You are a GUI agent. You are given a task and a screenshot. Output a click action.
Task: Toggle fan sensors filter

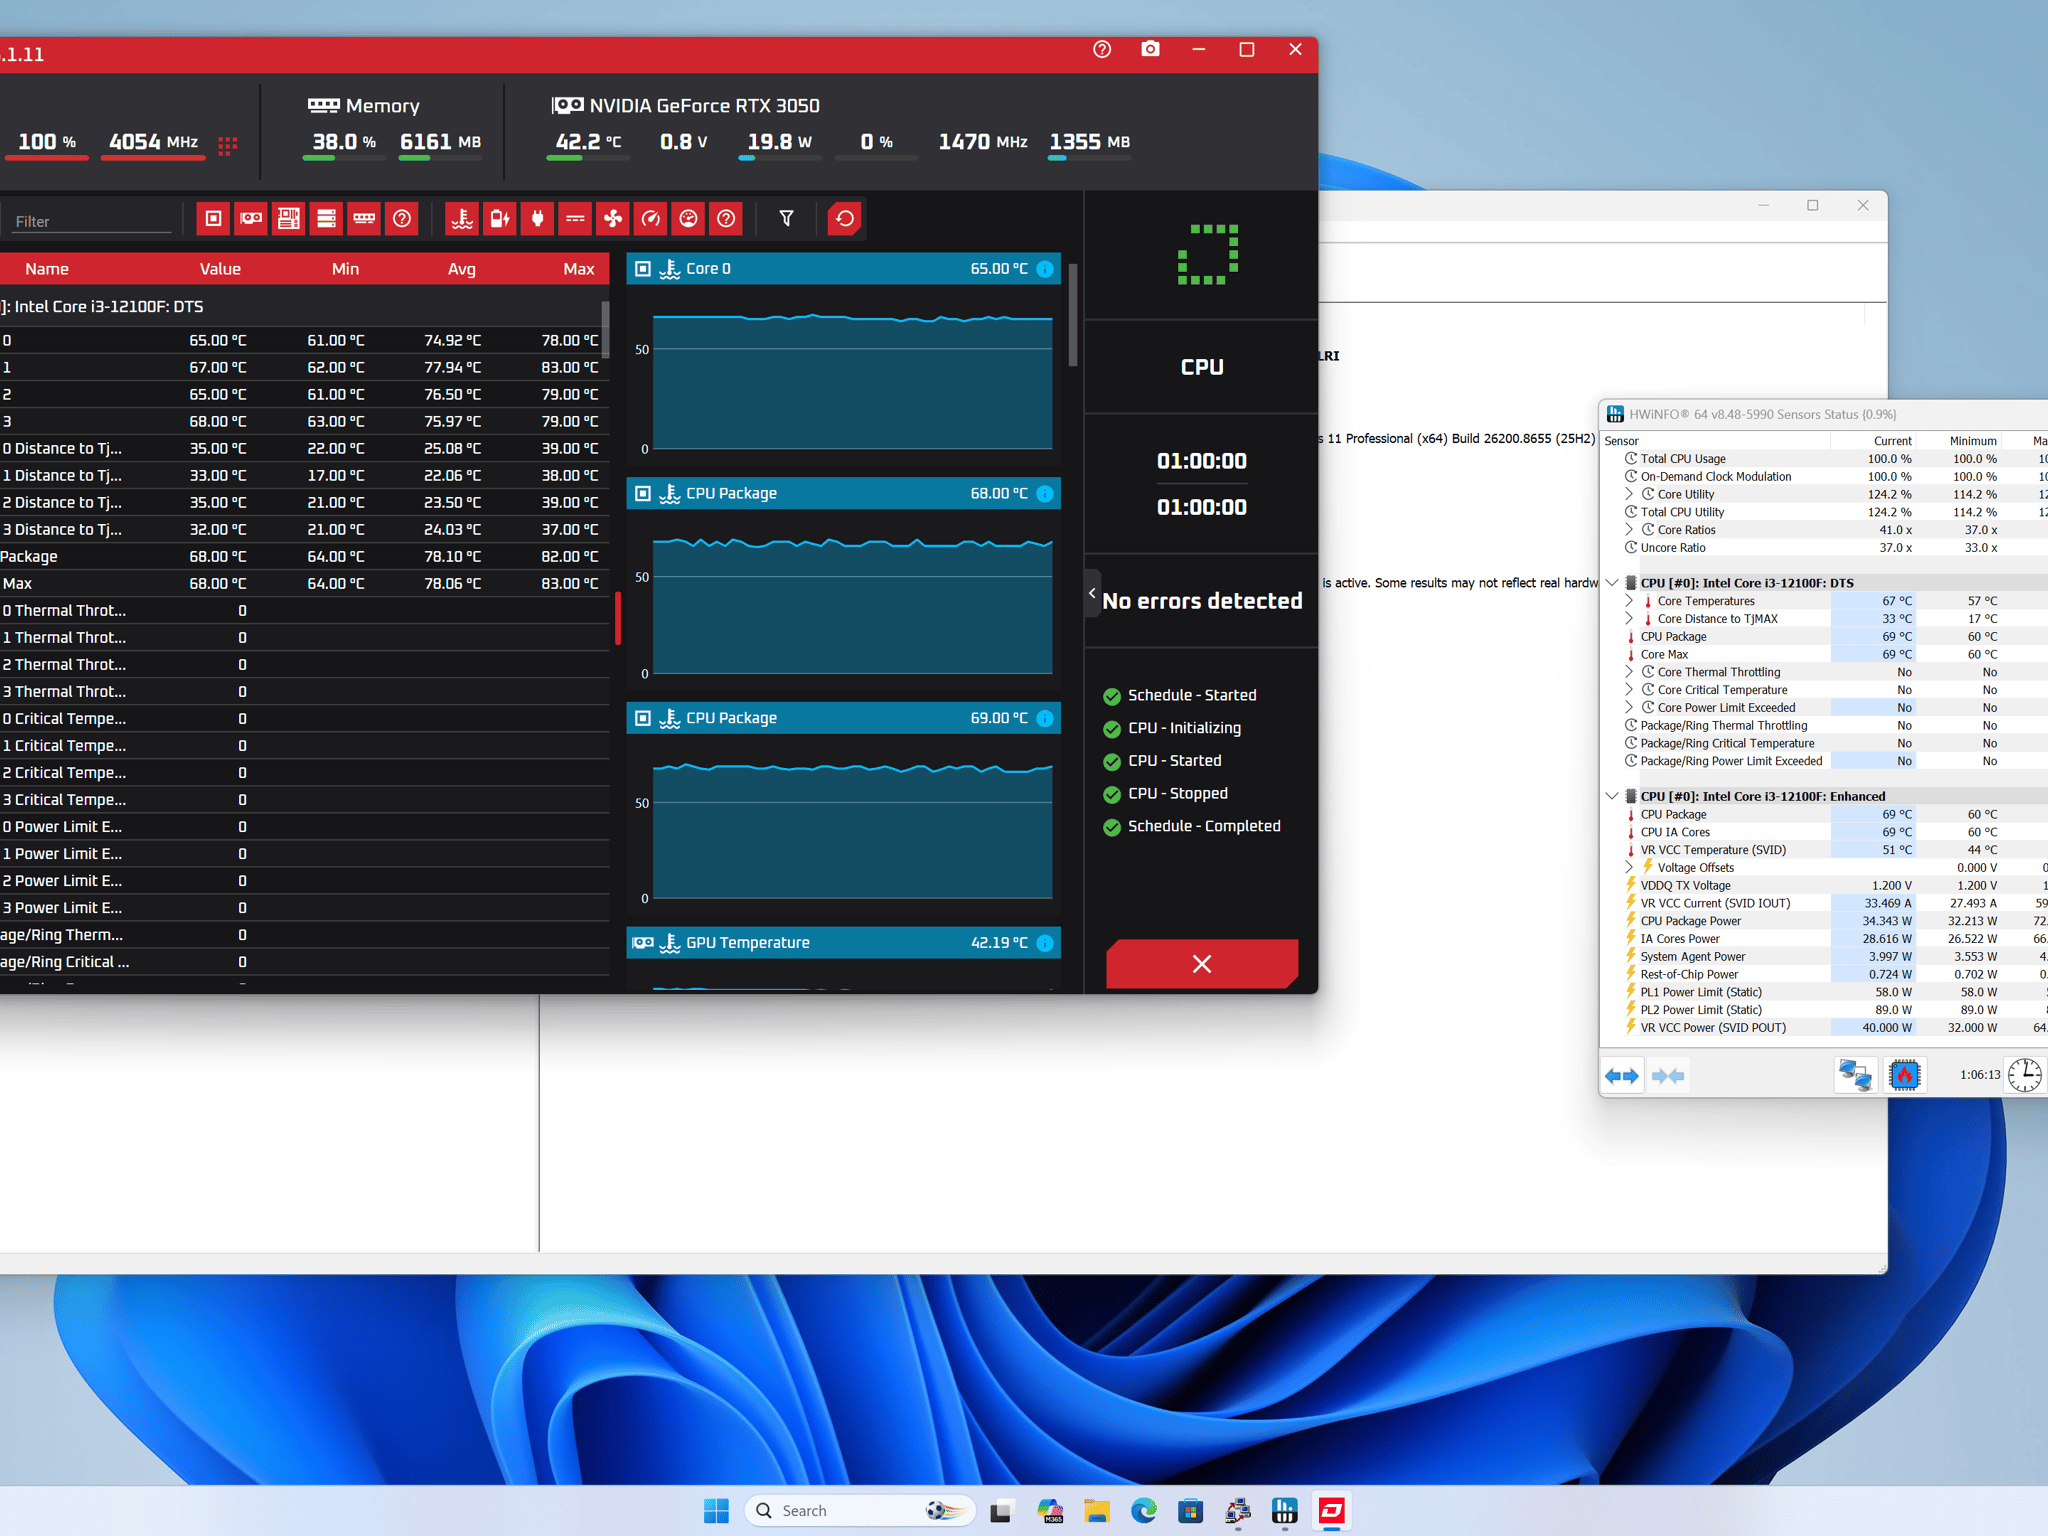(613, 218)
